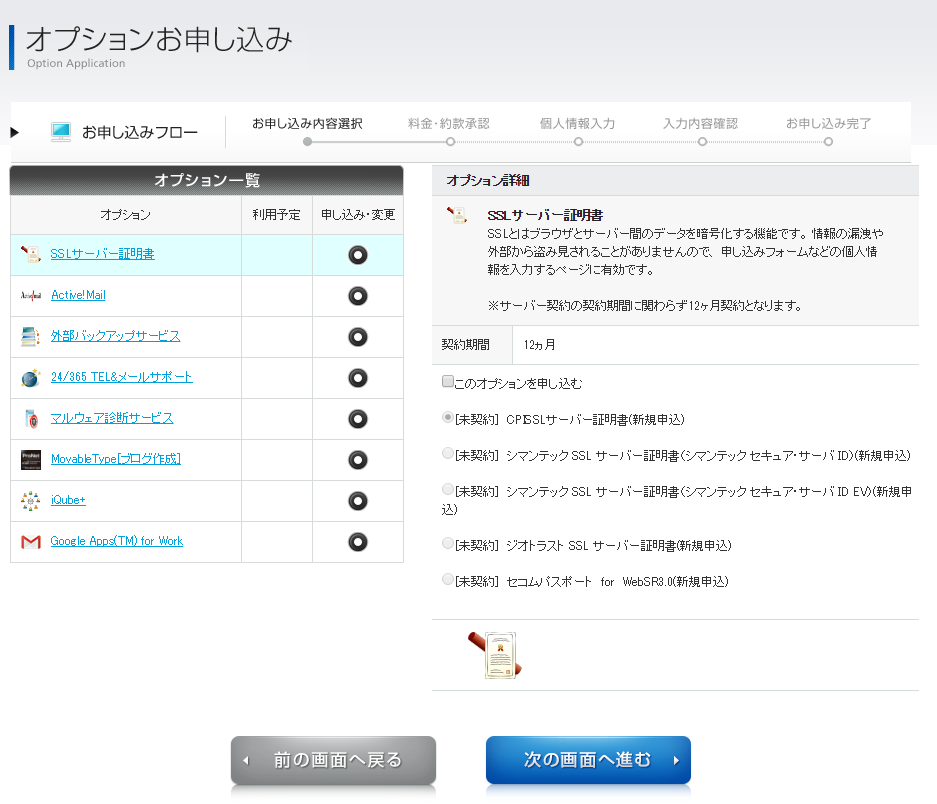Click the SSL server certificate row icon
The width and height of the screenshot is (937, 804).
click(30, 254)
